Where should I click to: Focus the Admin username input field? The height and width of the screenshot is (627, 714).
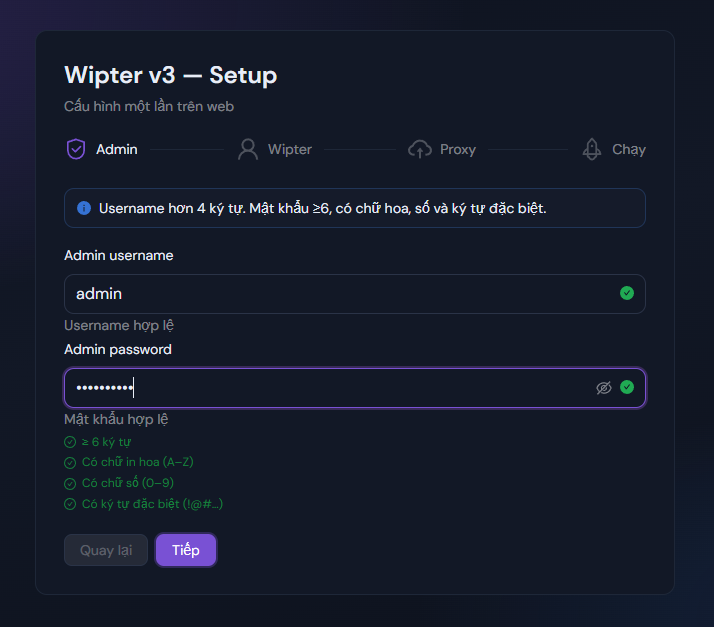click(x=355, y=294)
